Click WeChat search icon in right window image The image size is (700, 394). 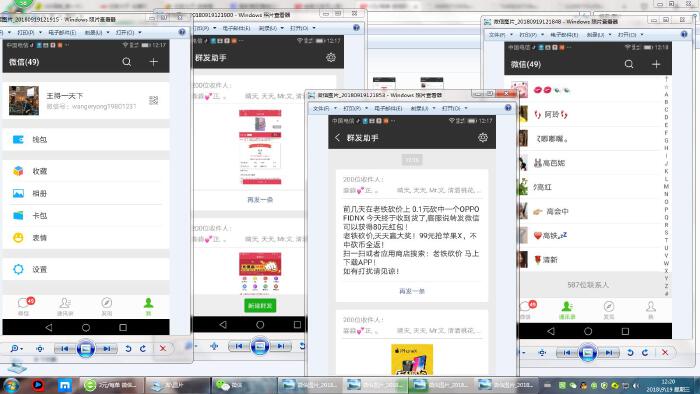point(629,64)
